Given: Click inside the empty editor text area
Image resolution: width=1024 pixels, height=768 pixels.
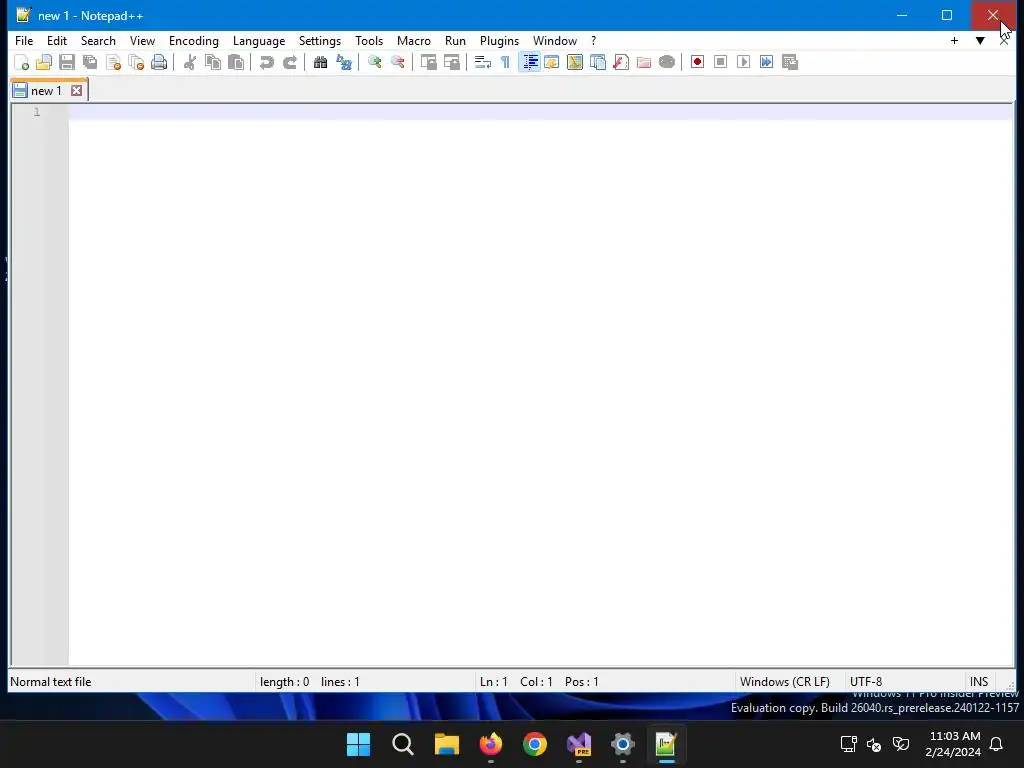Looking at the screenshot, I should (541, 385).
